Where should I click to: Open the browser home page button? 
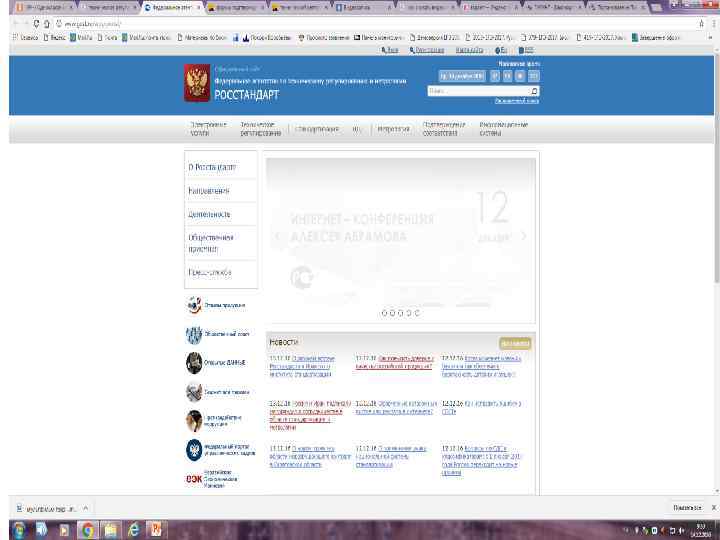46,23
